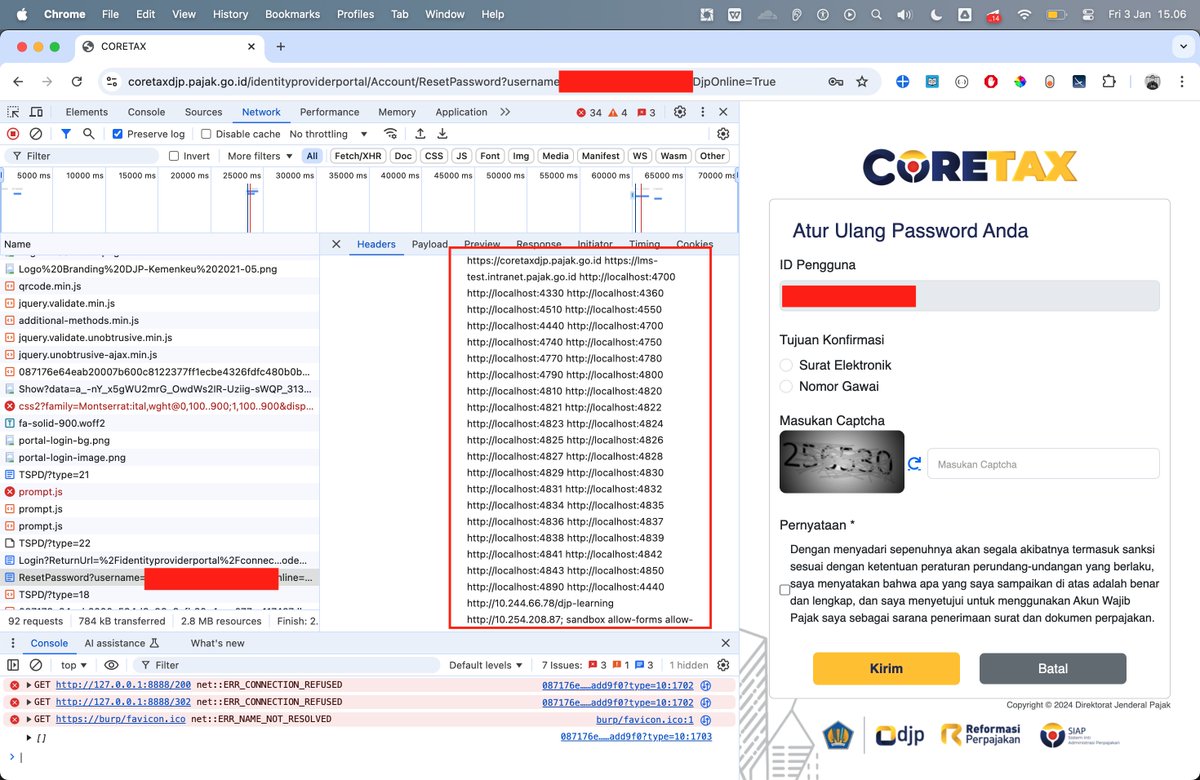Toggle device toolbar icon in DevTools

tap(38, 112)
